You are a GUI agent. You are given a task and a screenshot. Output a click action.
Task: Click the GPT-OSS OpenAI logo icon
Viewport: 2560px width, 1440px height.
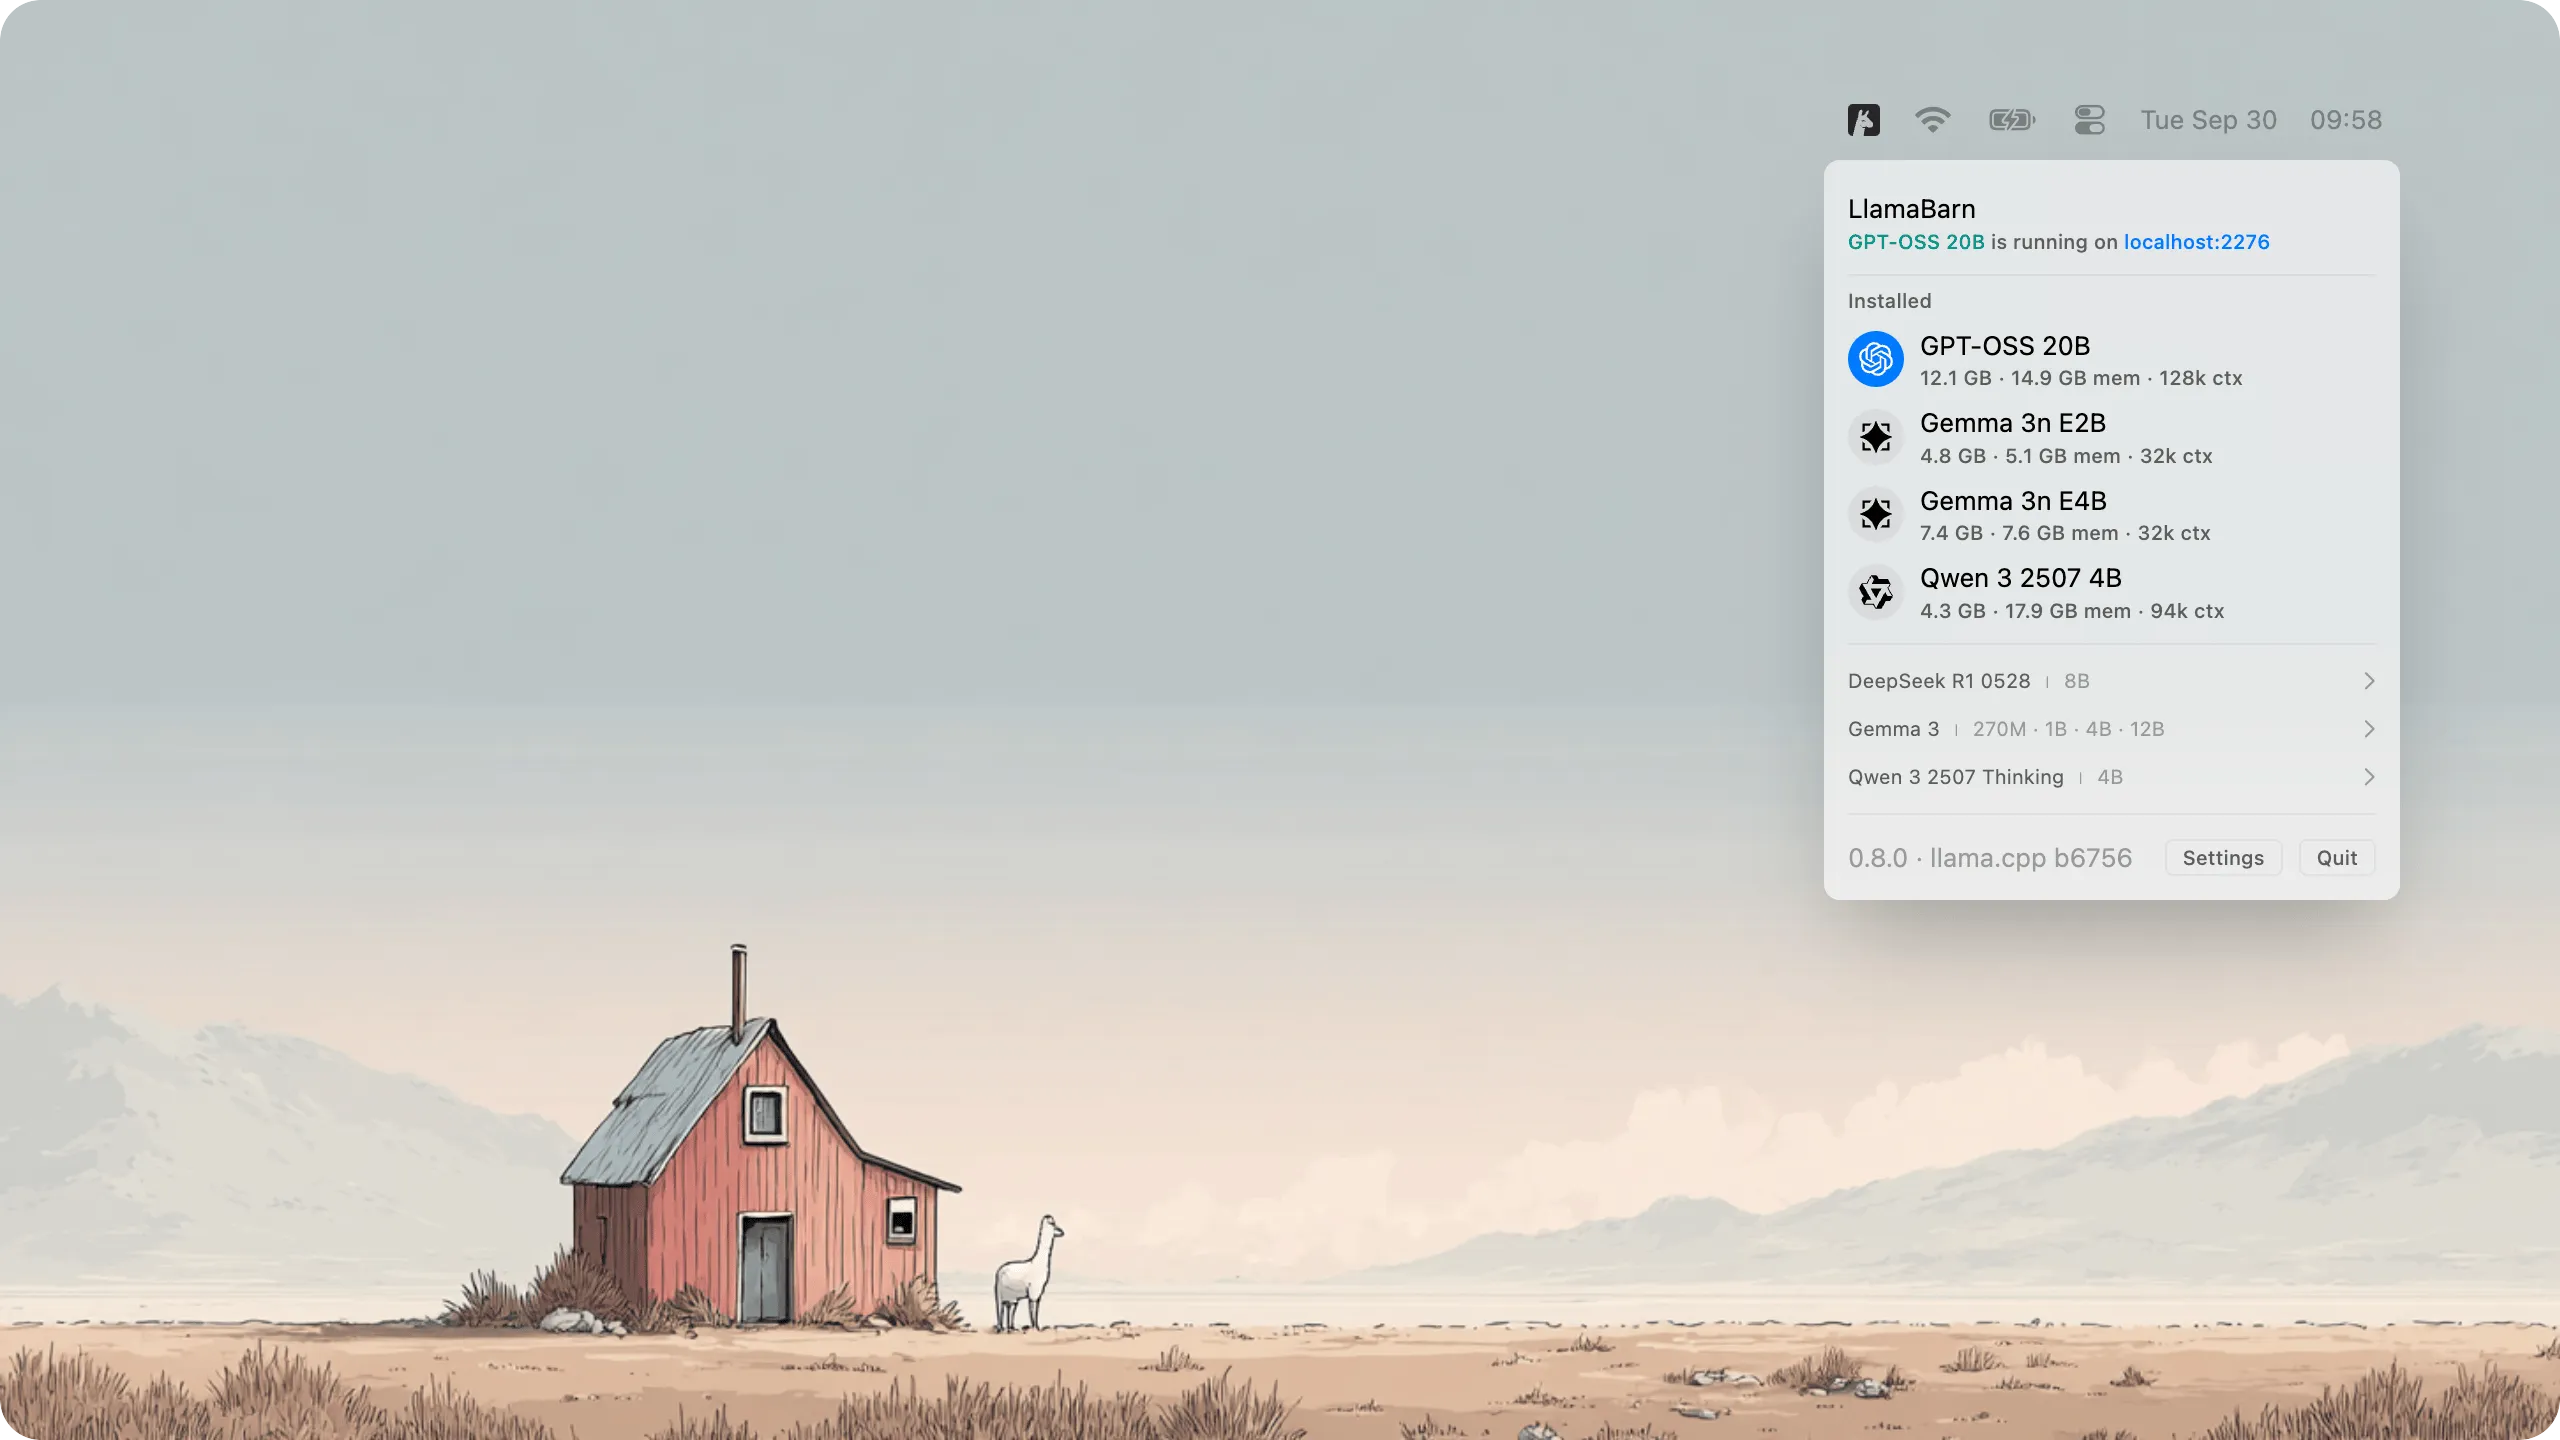pyautogui.click(x=1876, y=358)
